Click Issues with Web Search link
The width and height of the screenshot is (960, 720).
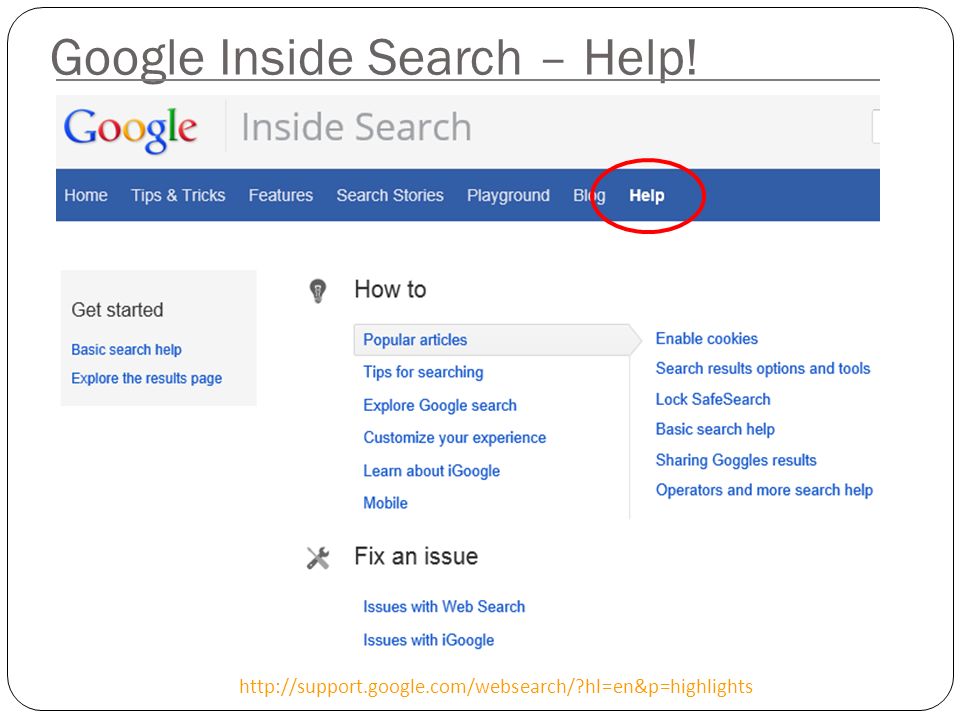[444, 607]
